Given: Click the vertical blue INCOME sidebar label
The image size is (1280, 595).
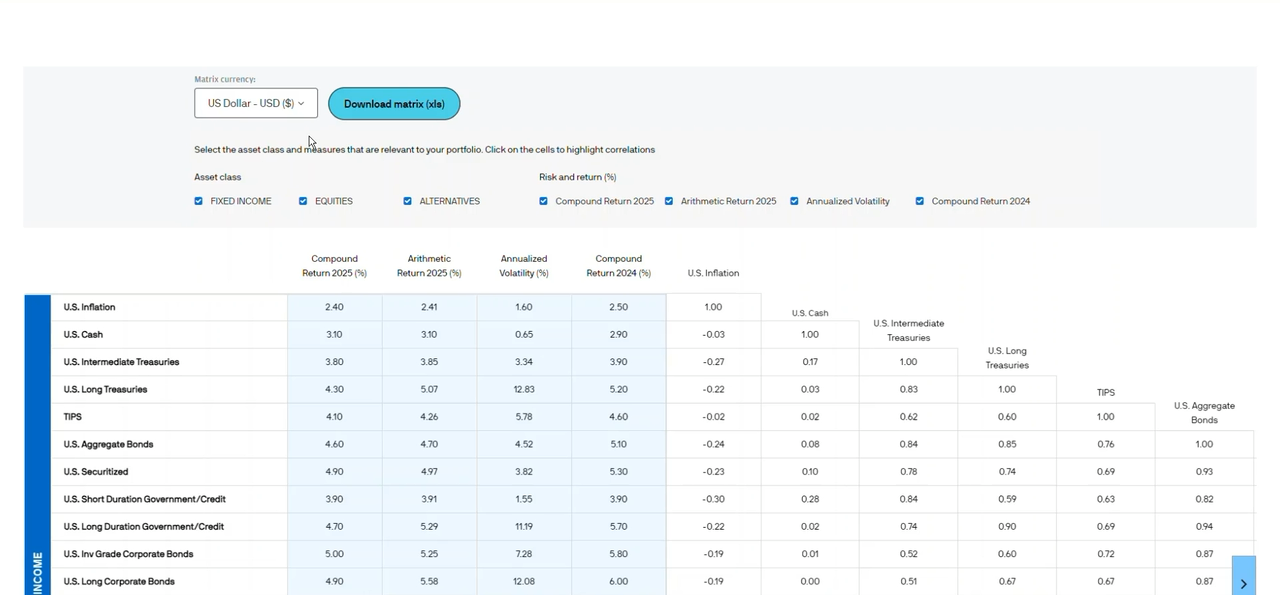Looking at the screenshot, I should [x=38, y=572].
